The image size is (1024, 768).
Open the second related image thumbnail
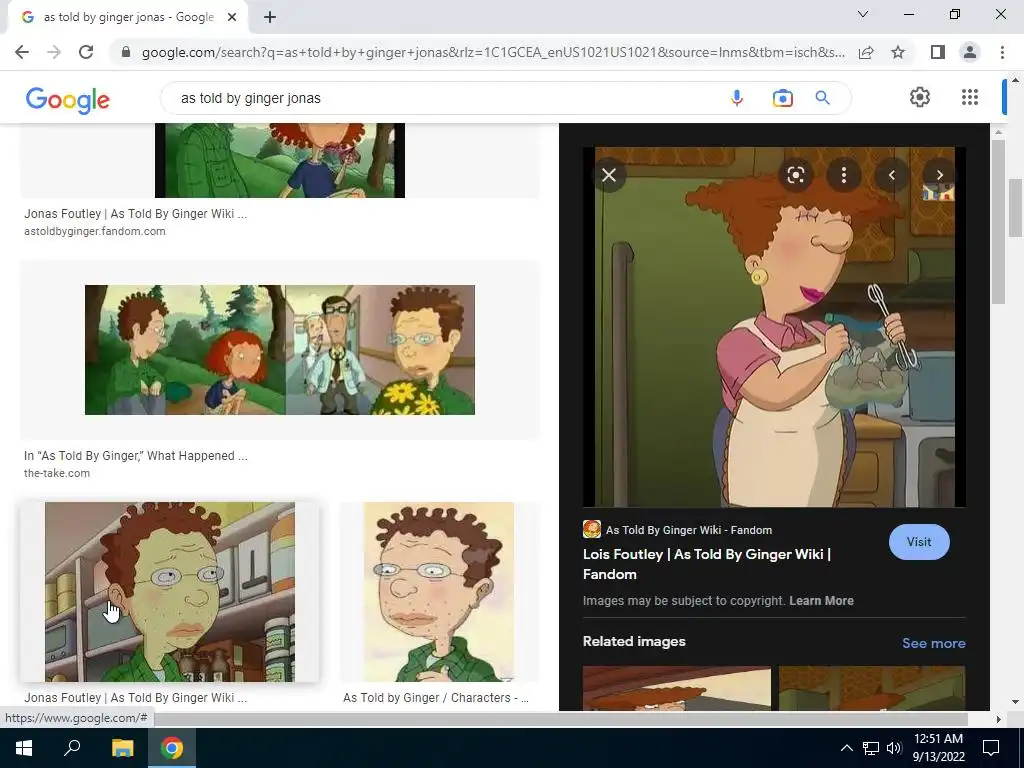point(872,688)
